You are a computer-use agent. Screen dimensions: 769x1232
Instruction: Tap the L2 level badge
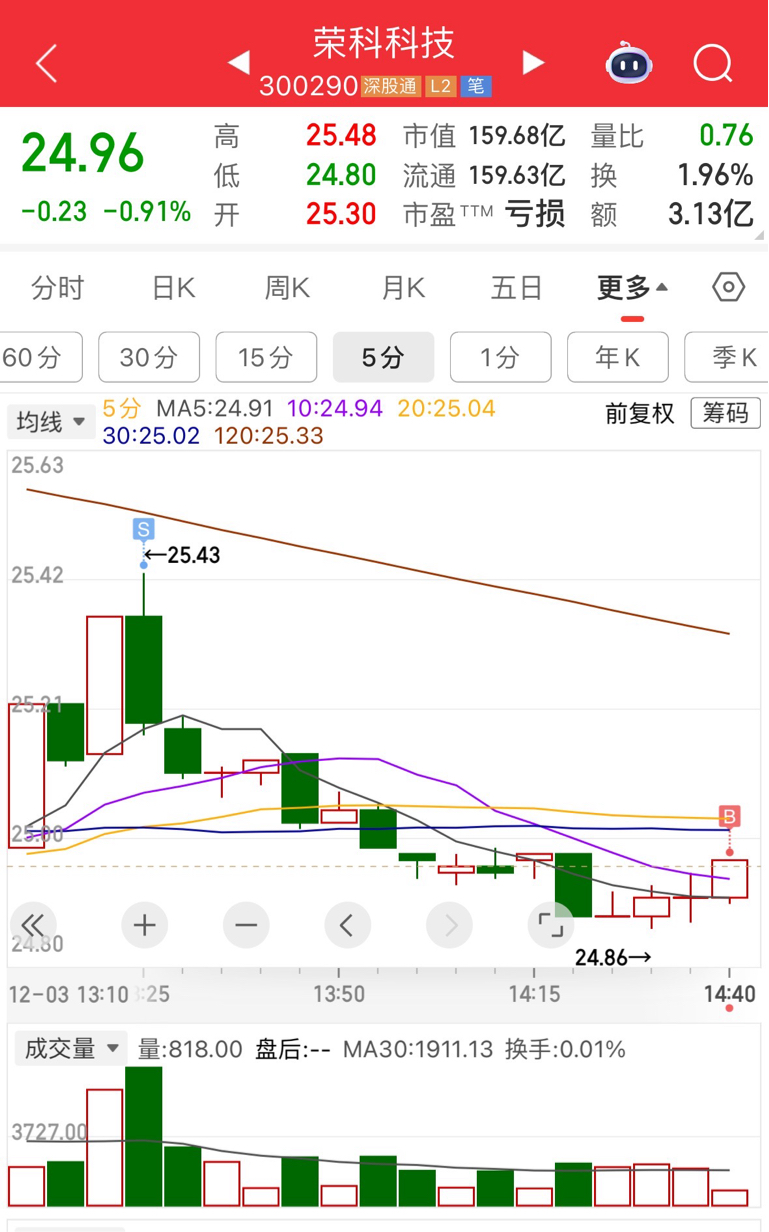[x=441, y=87]
